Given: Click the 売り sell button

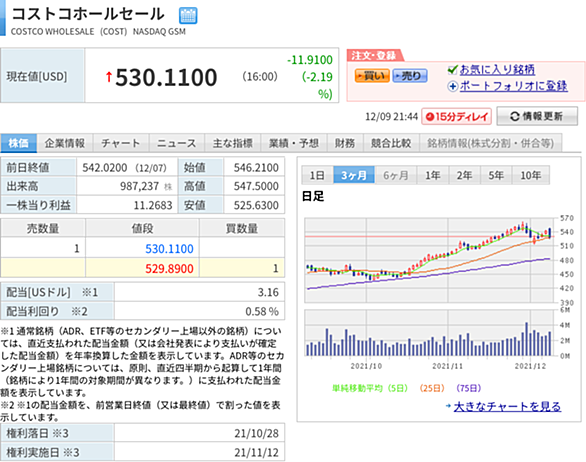Looking at the screenshot, I should [x=410, y=76].
